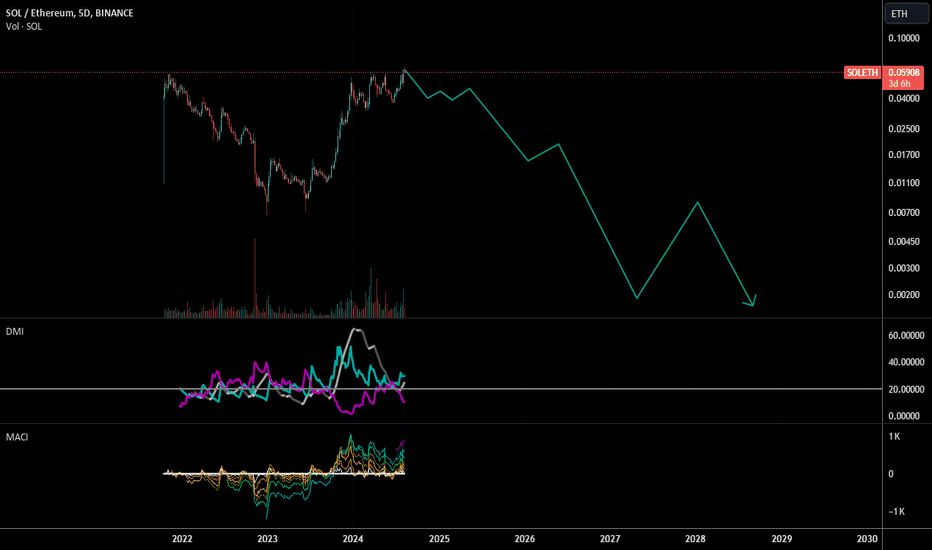932x550 pixels.
Task: Click the 1K MACI axis value
Action: click(894, 436)
